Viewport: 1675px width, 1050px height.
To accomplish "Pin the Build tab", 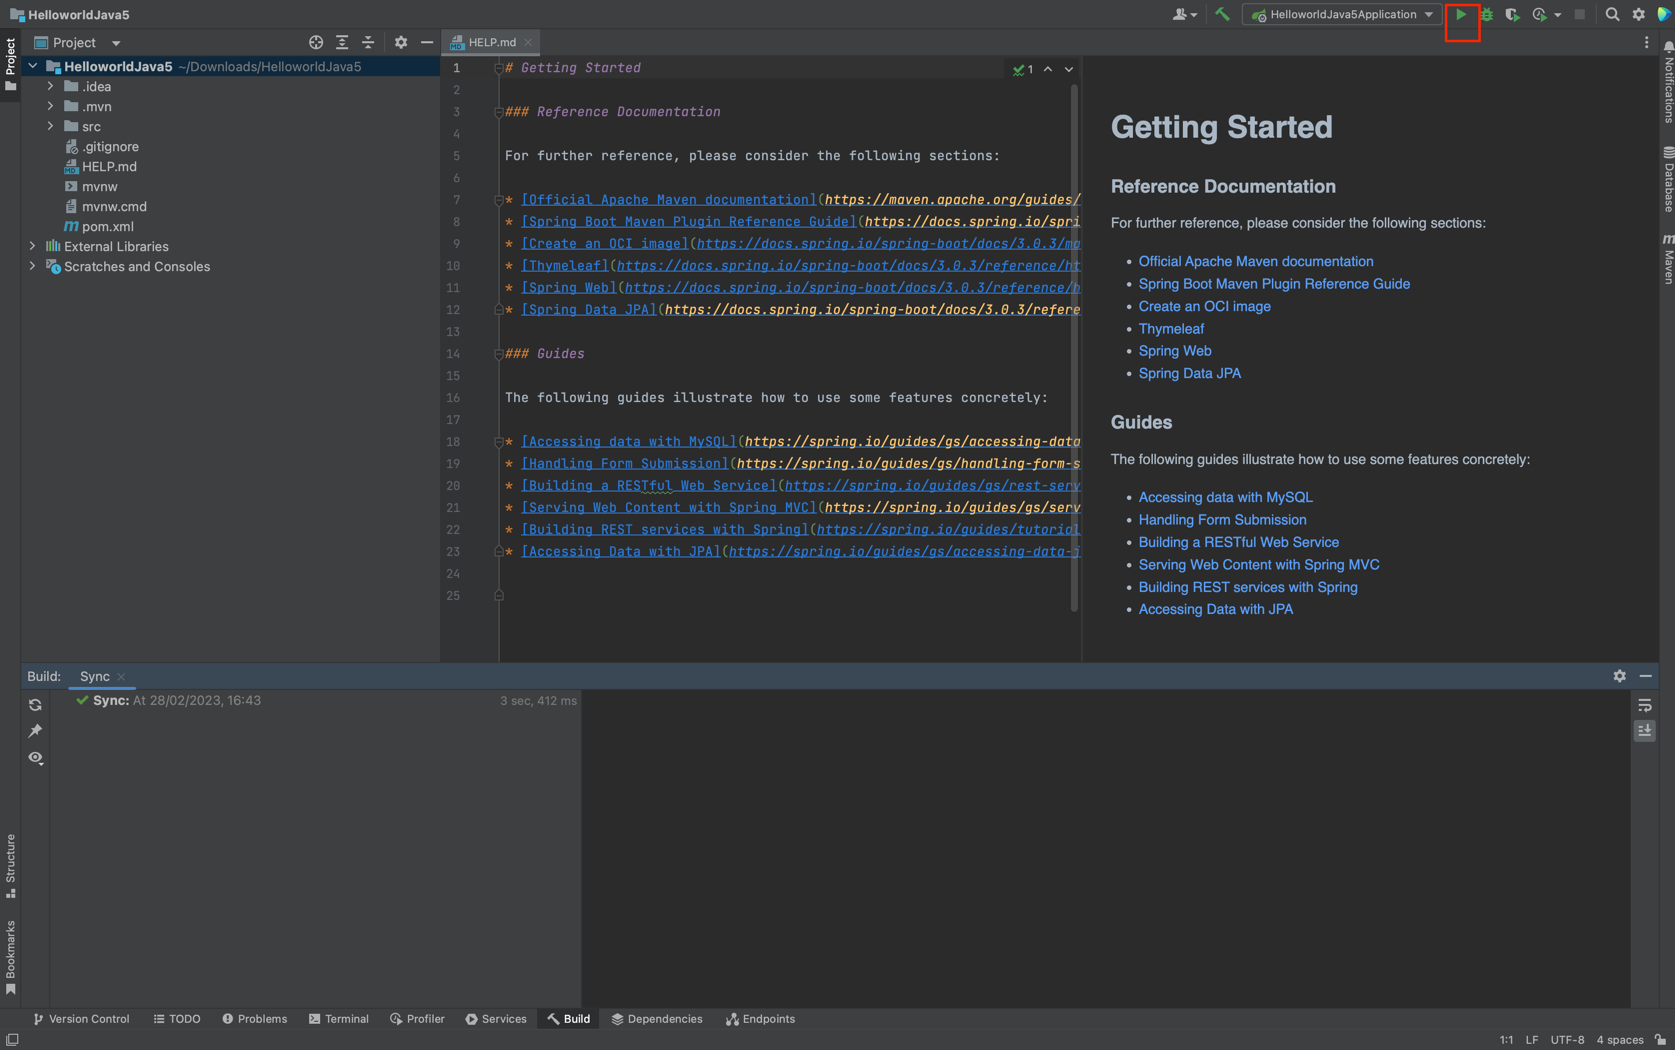I will pos(35,731).
